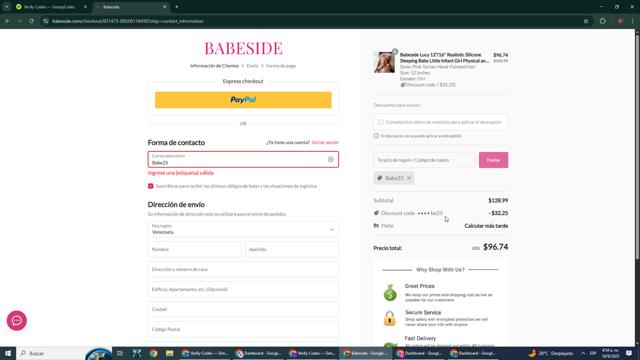The height and width of the screenshot is (360, 640).
Task: Switch to the Verify Codes SimplyCodes tab
Action: coord(50,7)
